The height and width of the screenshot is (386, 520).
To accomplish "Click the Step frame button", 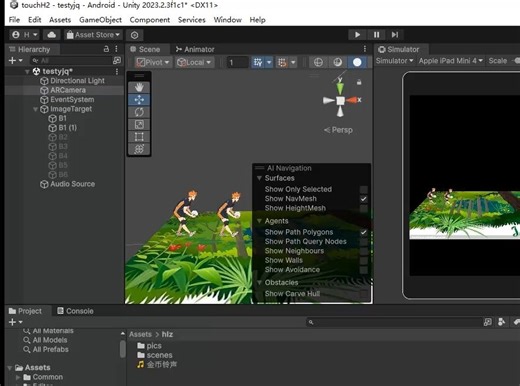I will click(x=395, y=35).
